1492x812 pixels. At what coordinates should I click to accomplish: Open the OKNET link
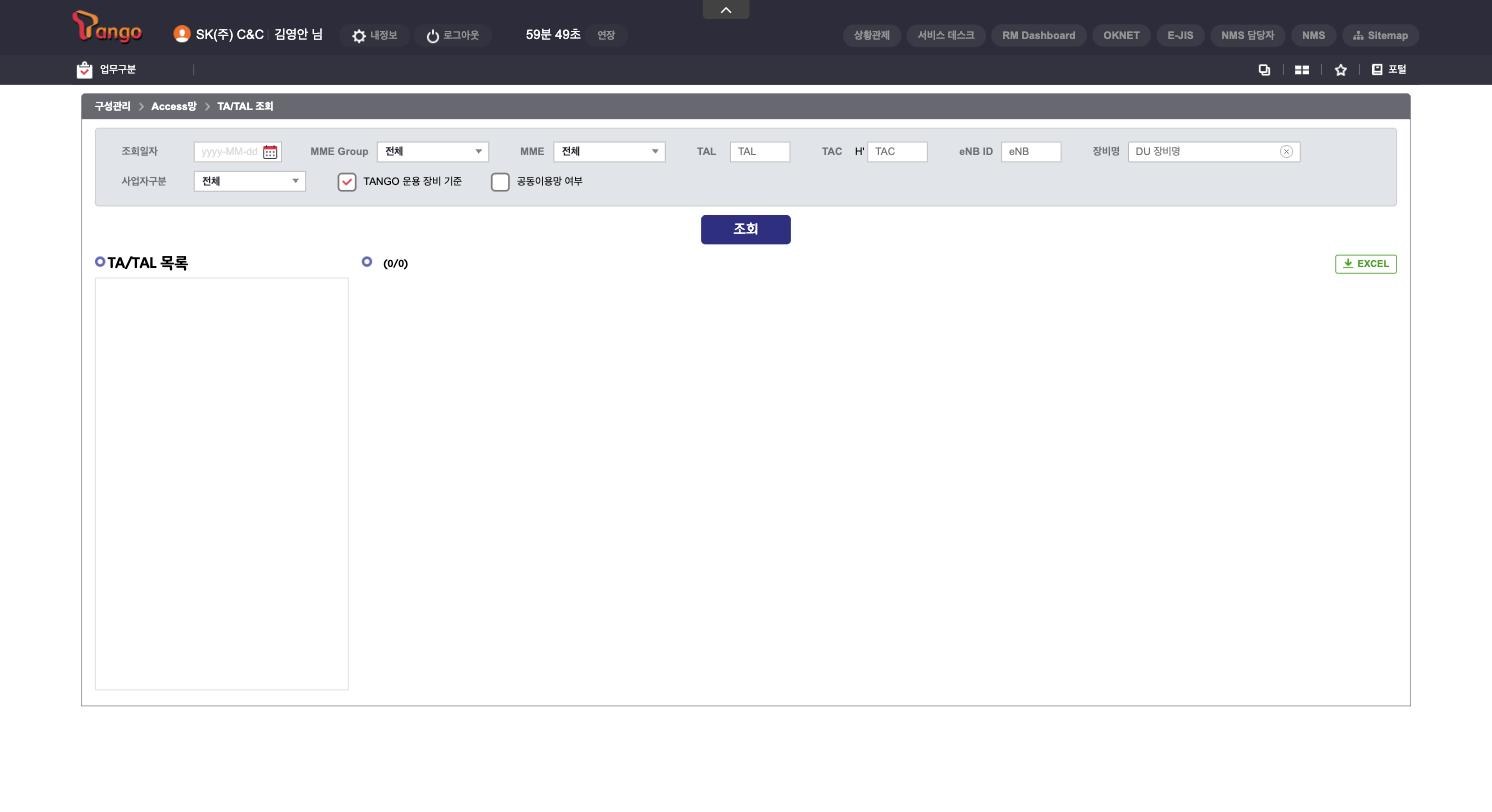tap(1121, 35)
